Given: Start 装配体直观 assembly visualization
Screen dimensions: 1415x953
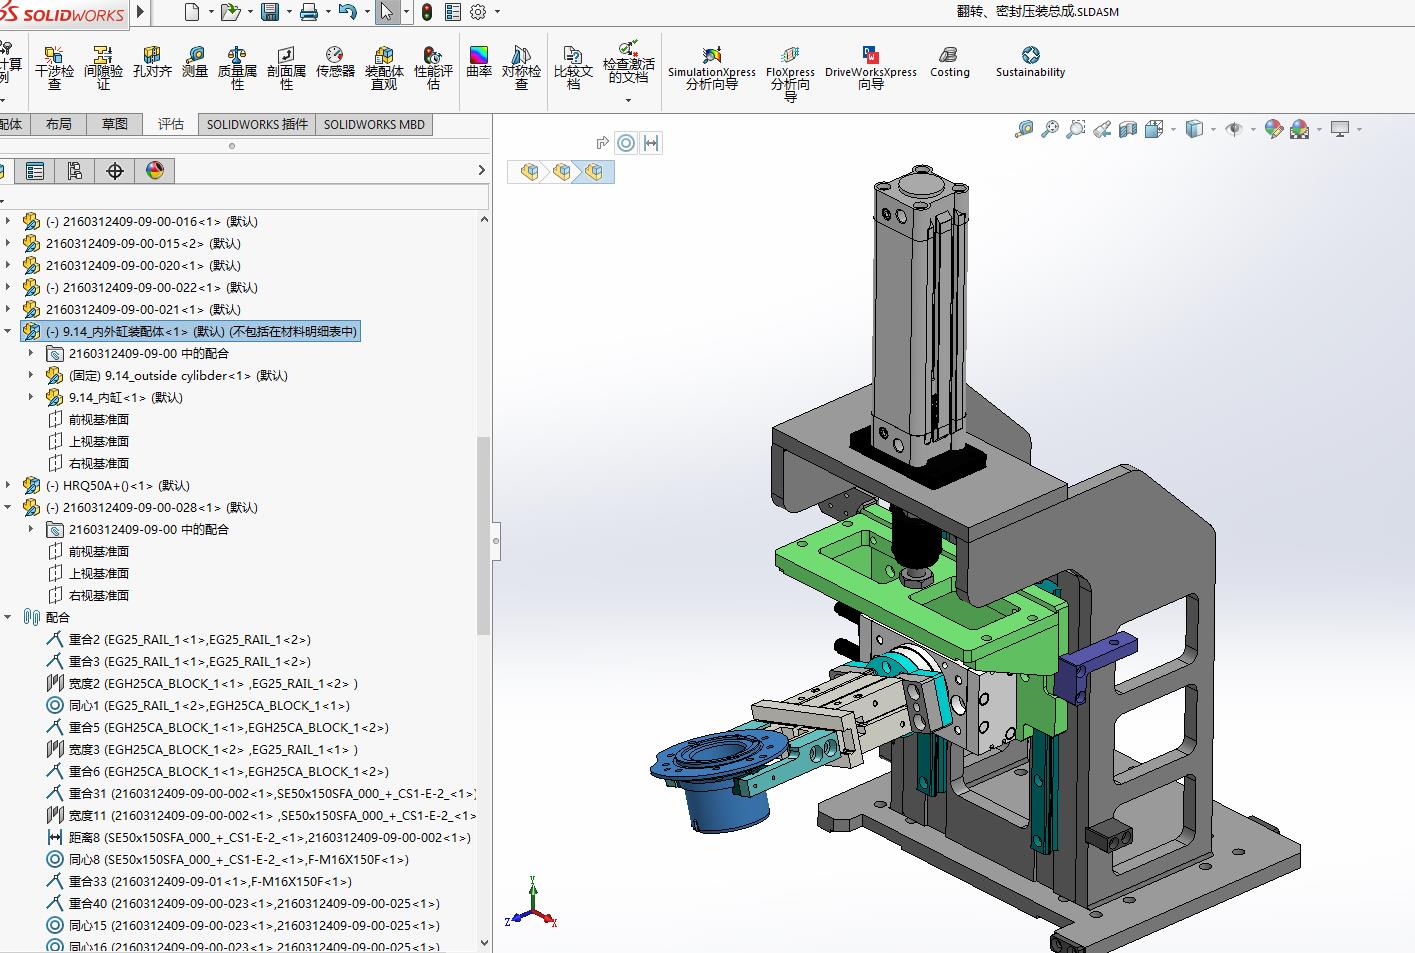Looking at the screenshot, I should coord(384,66).
